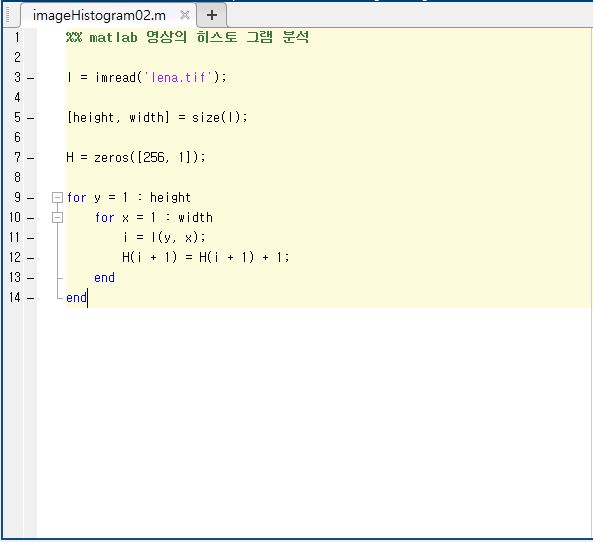
Task: Open a new editor tab with plus
Action: pyautogui.click(x=212, y=15)
